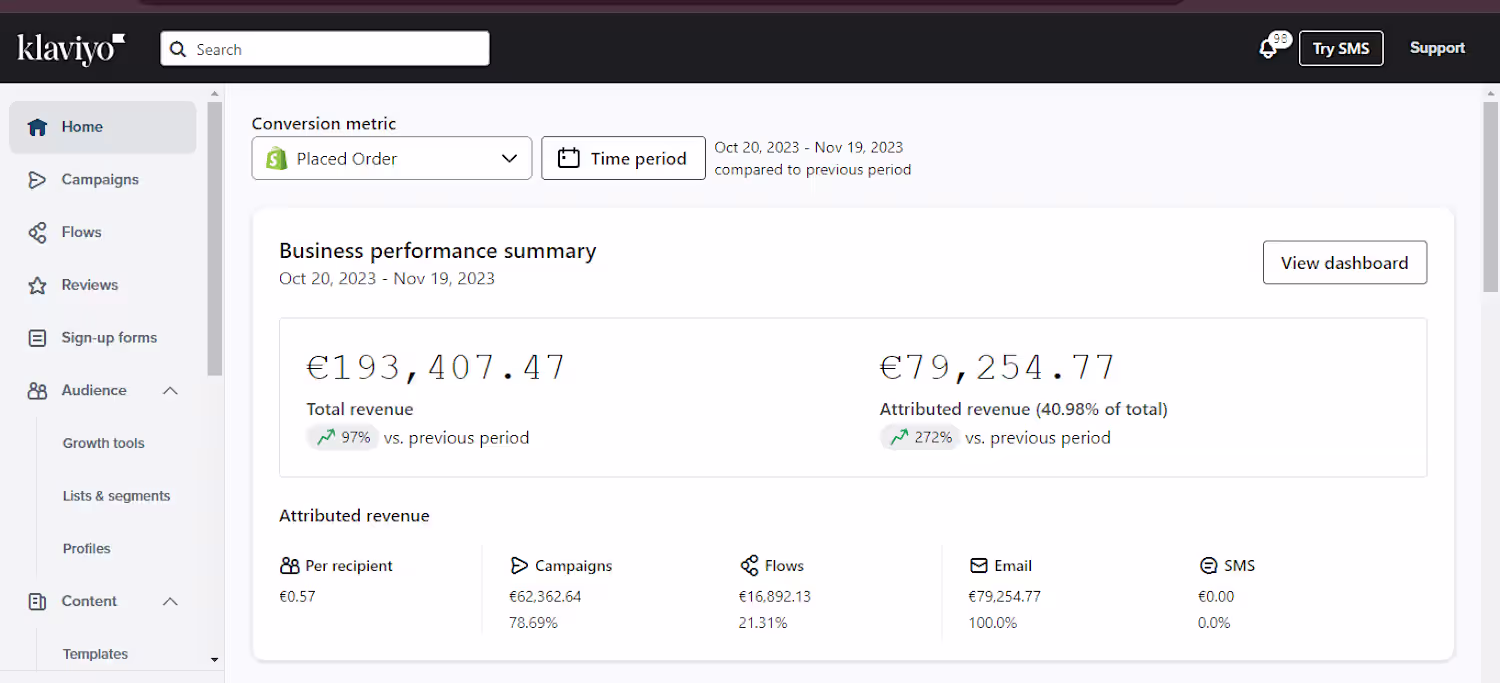Click the Reviews star icon
Viewport: 1500px width, 683px height.
37,285
